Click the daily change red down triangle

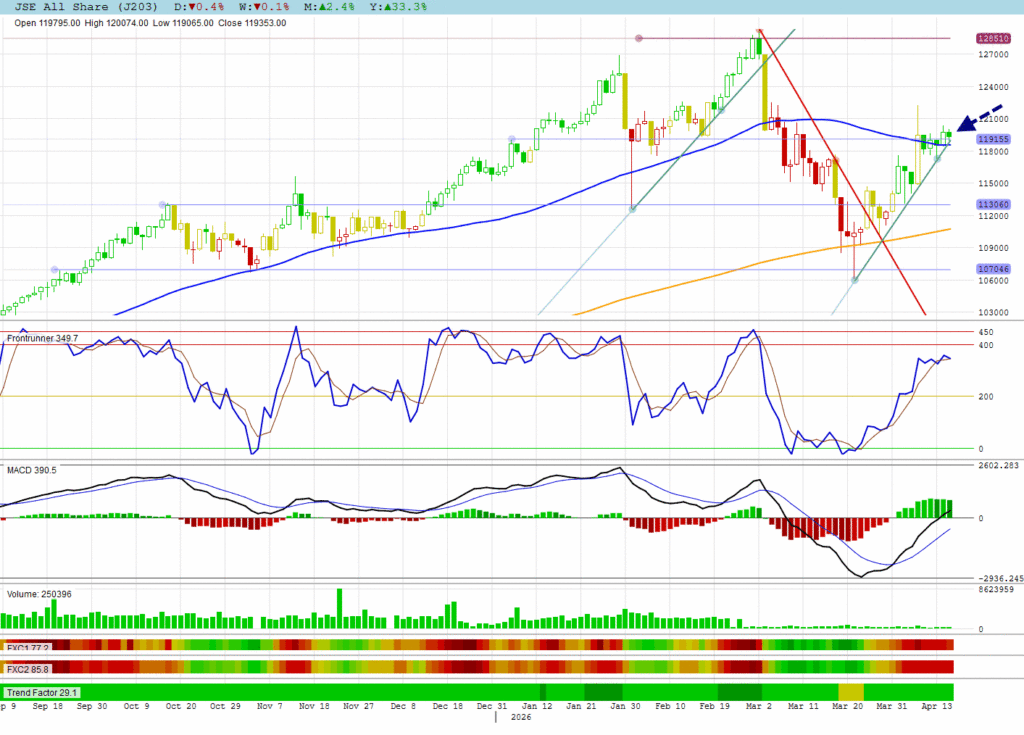(190, 7)
